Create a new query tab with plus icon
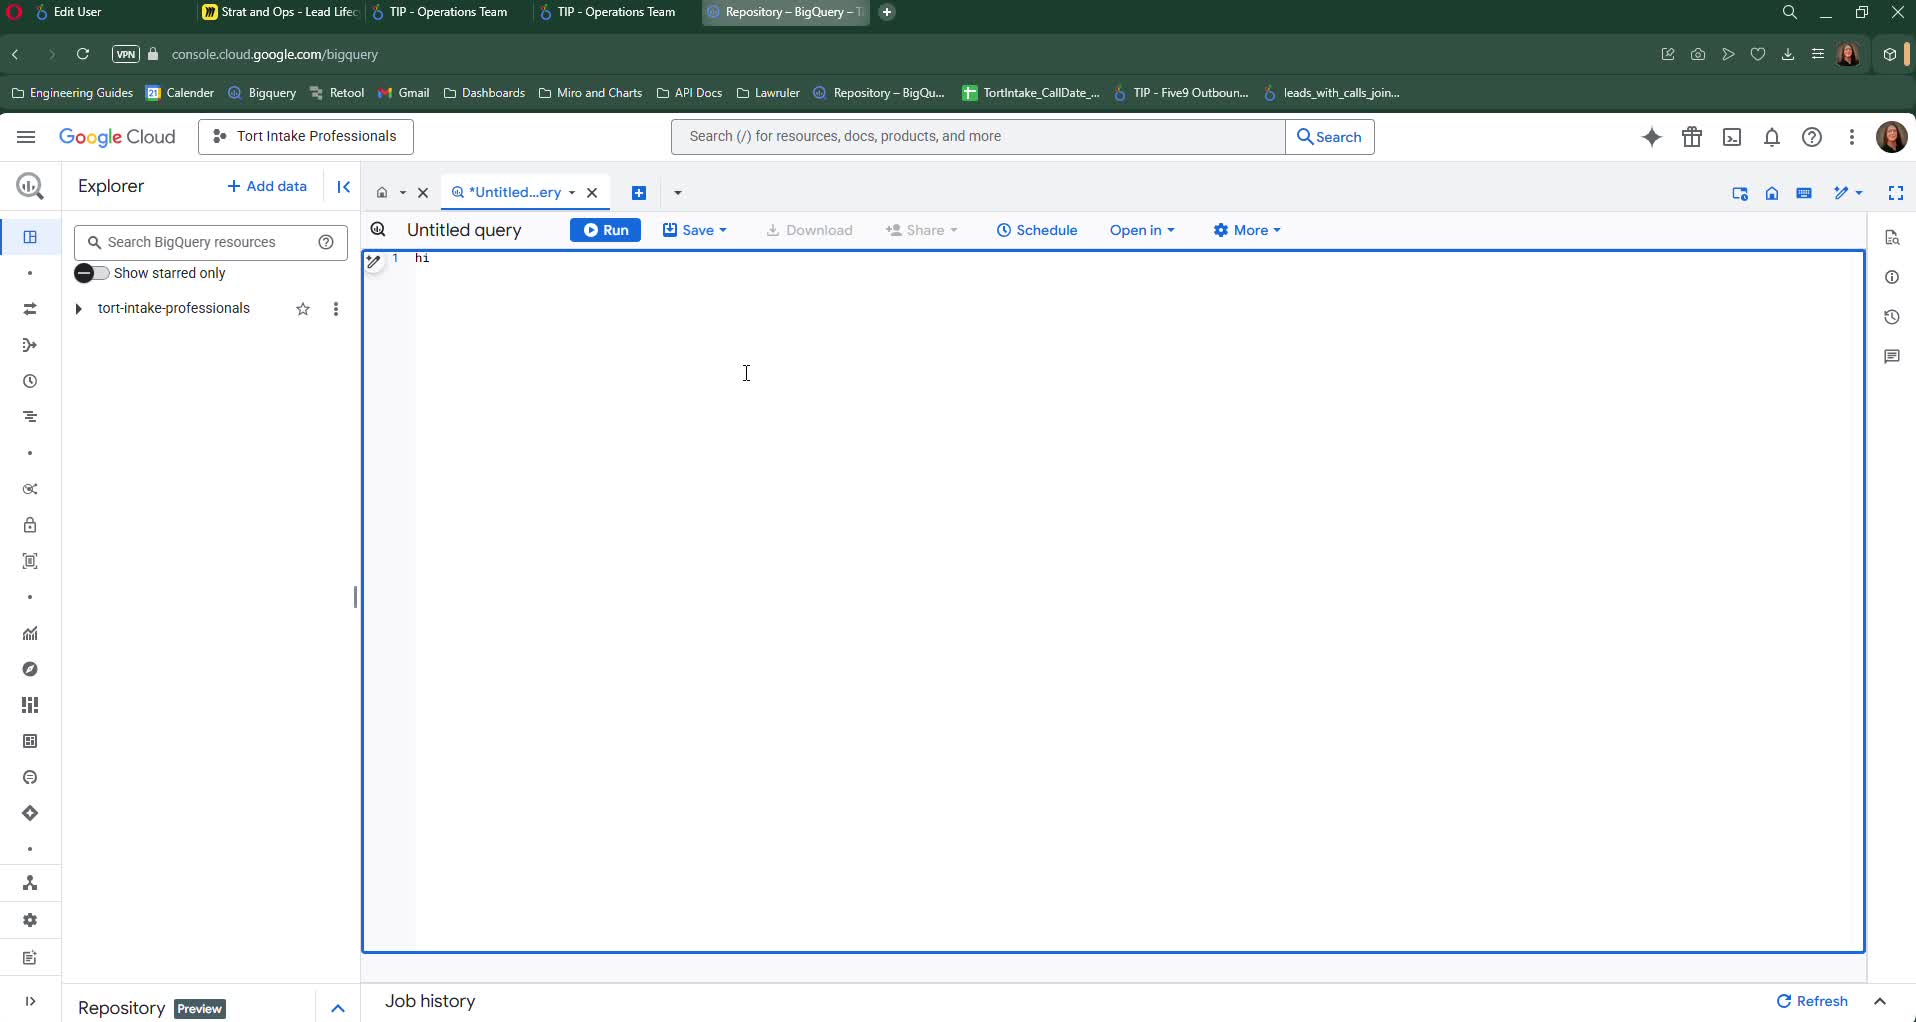 639,193
